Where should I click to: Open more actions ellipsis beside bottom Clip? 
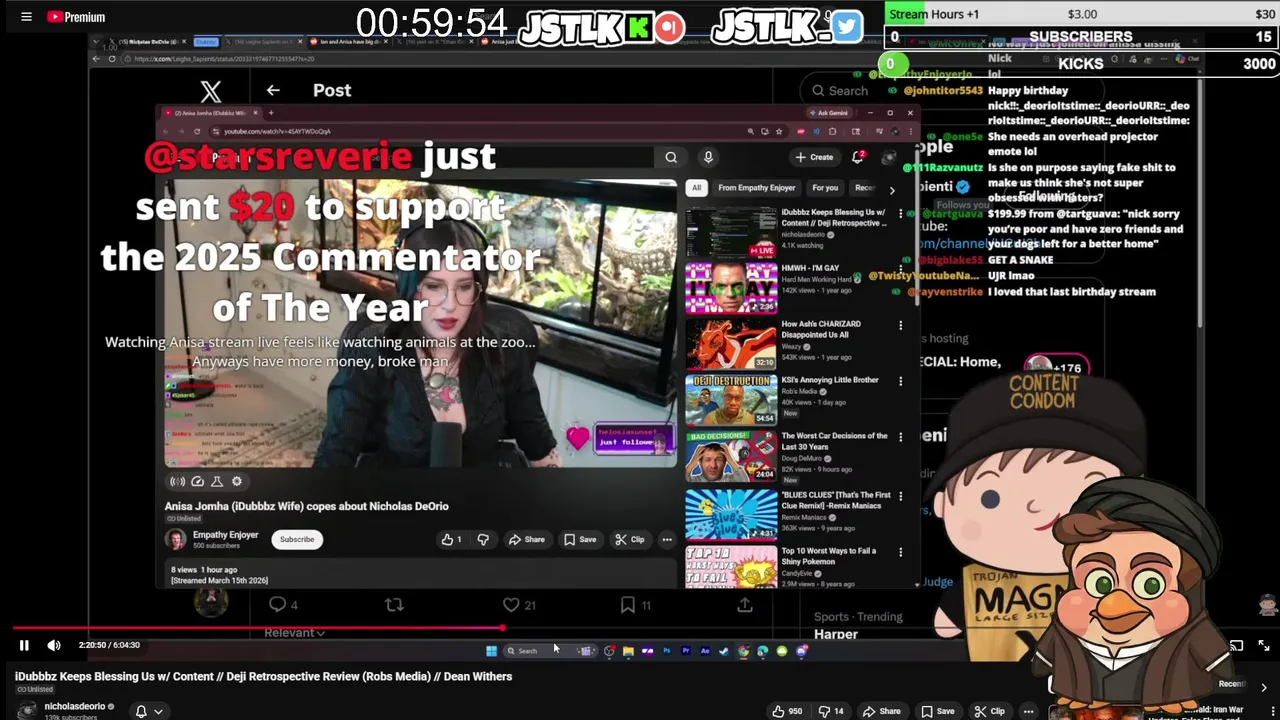1028,711
